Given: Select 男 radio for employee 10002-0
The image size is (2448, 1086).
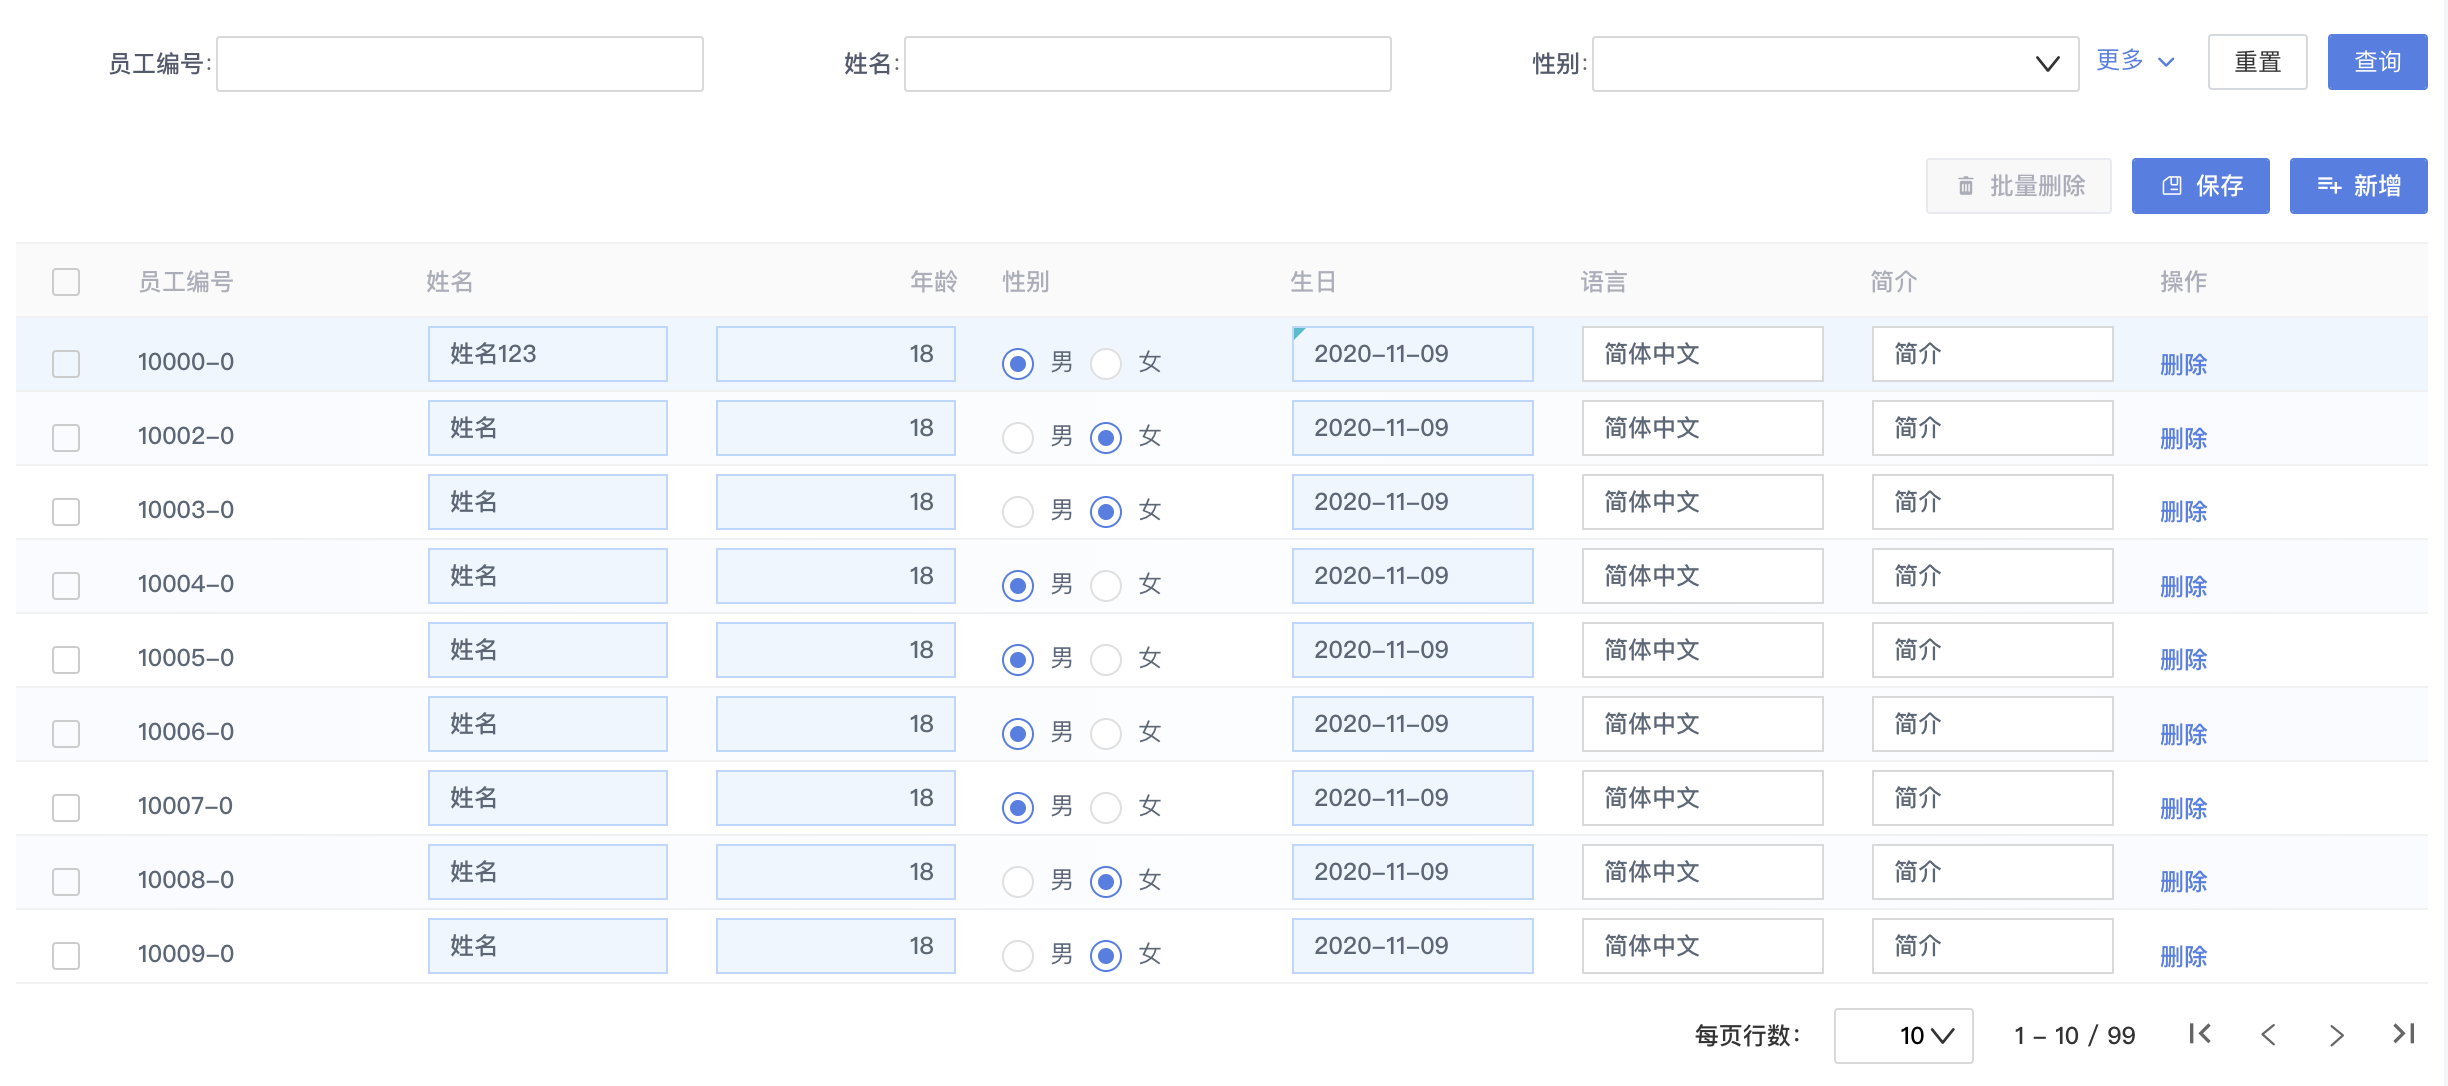Looking at the screenshot, I should pos(1018,437).
